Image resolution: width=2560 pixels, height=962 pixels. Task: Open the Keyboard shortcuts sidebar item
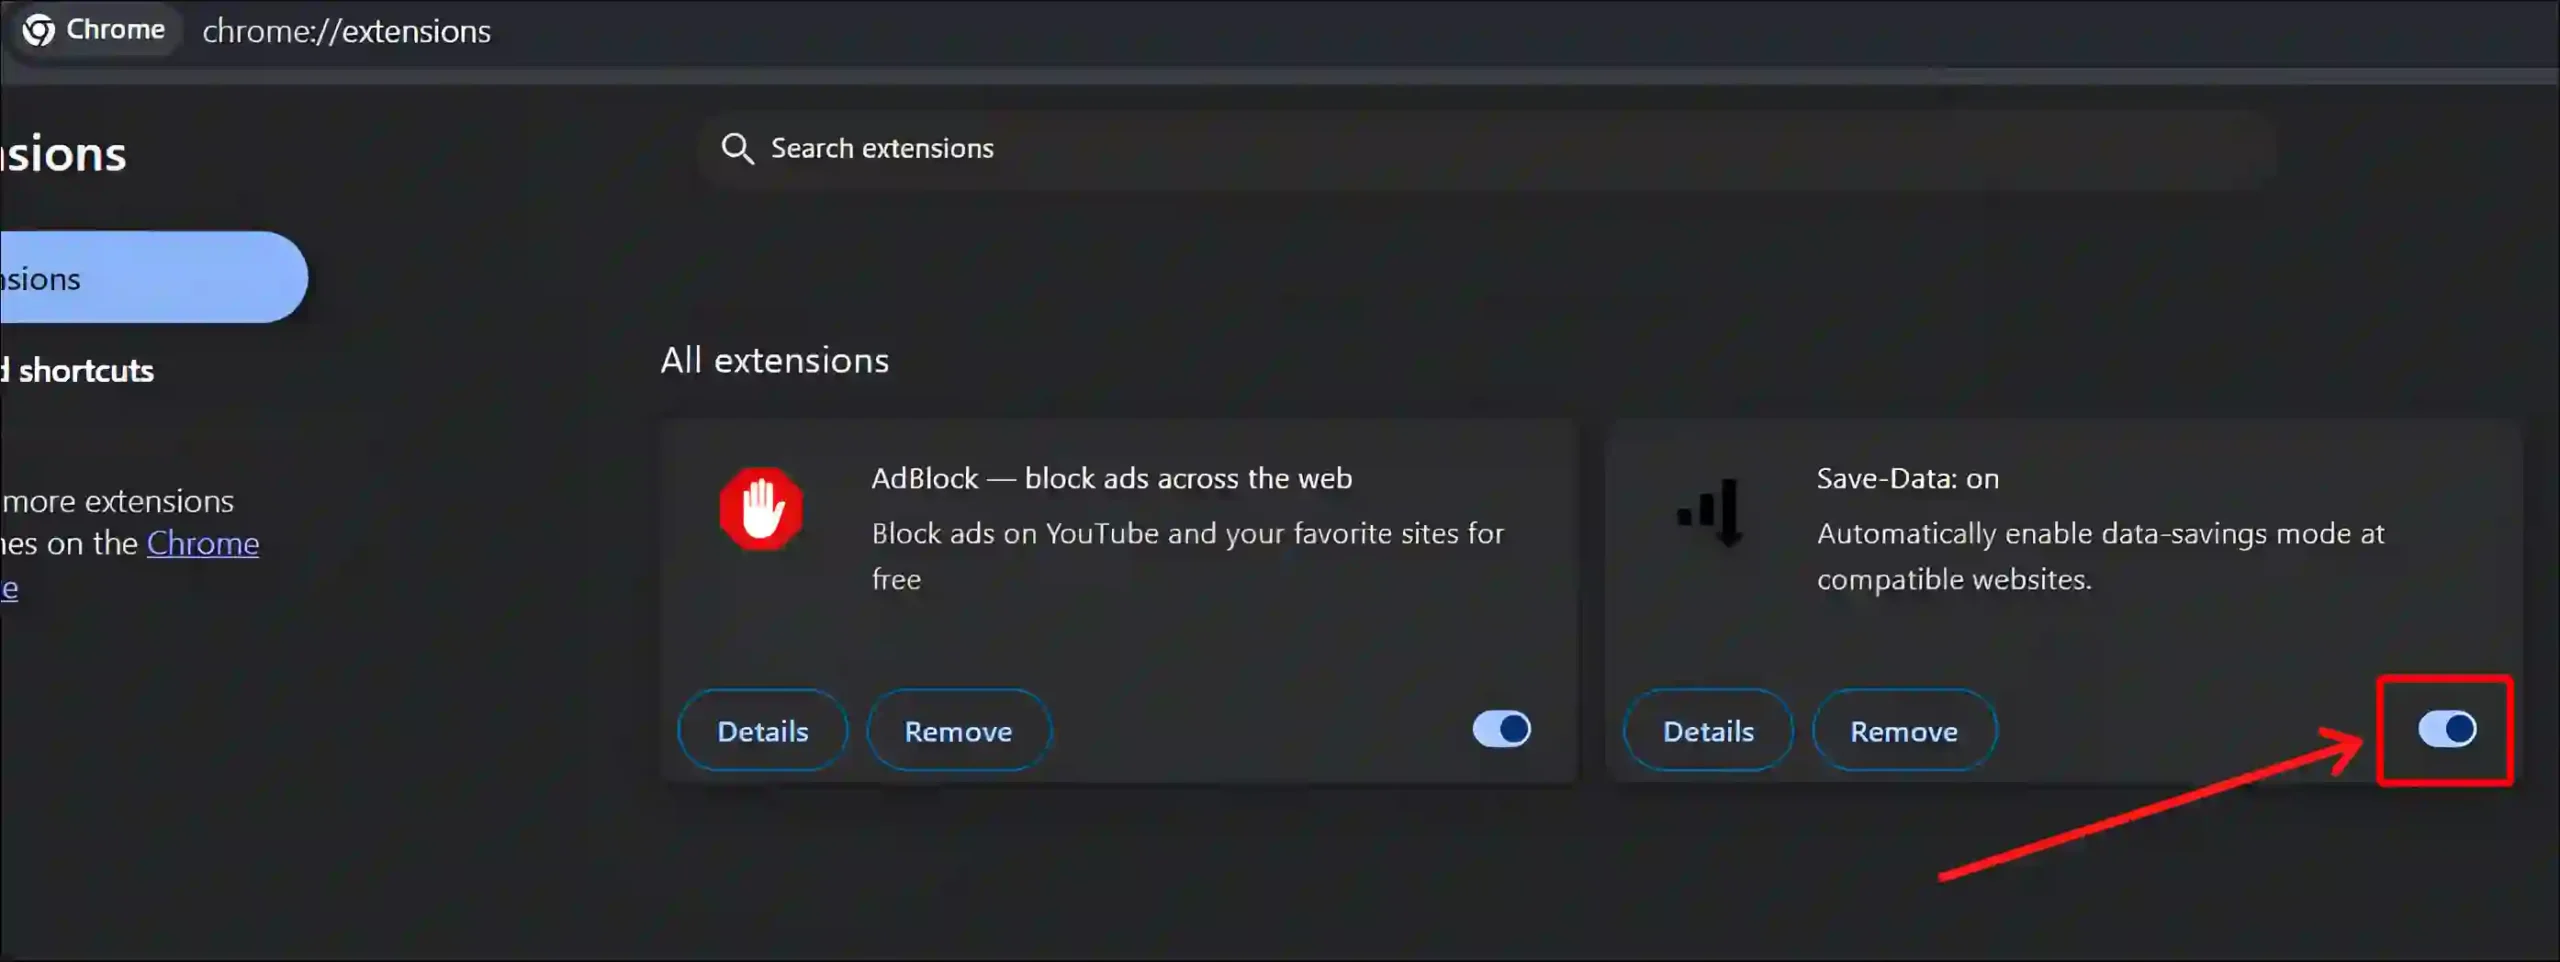coord(78,370)
